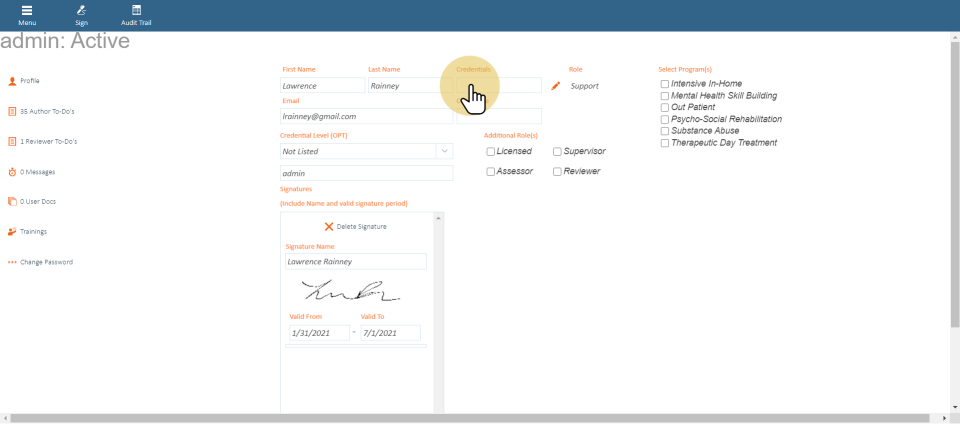Click the red X Delete Signature icon
Viewport: 960px width, 443px height.
pos(328,227)
